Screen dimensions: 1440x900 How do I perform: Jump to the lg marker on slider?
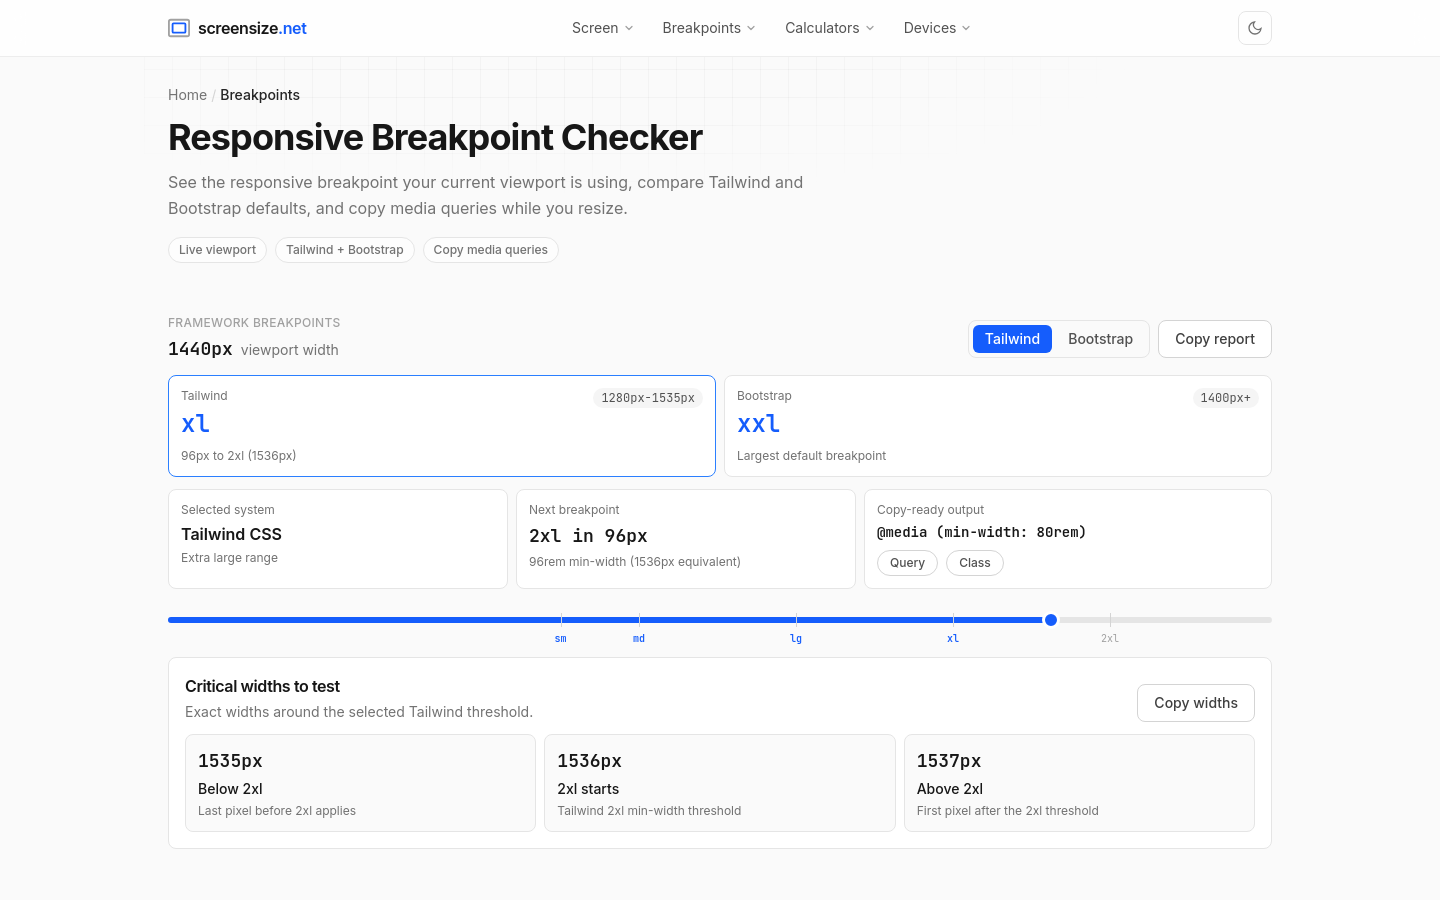click(796, 638)
